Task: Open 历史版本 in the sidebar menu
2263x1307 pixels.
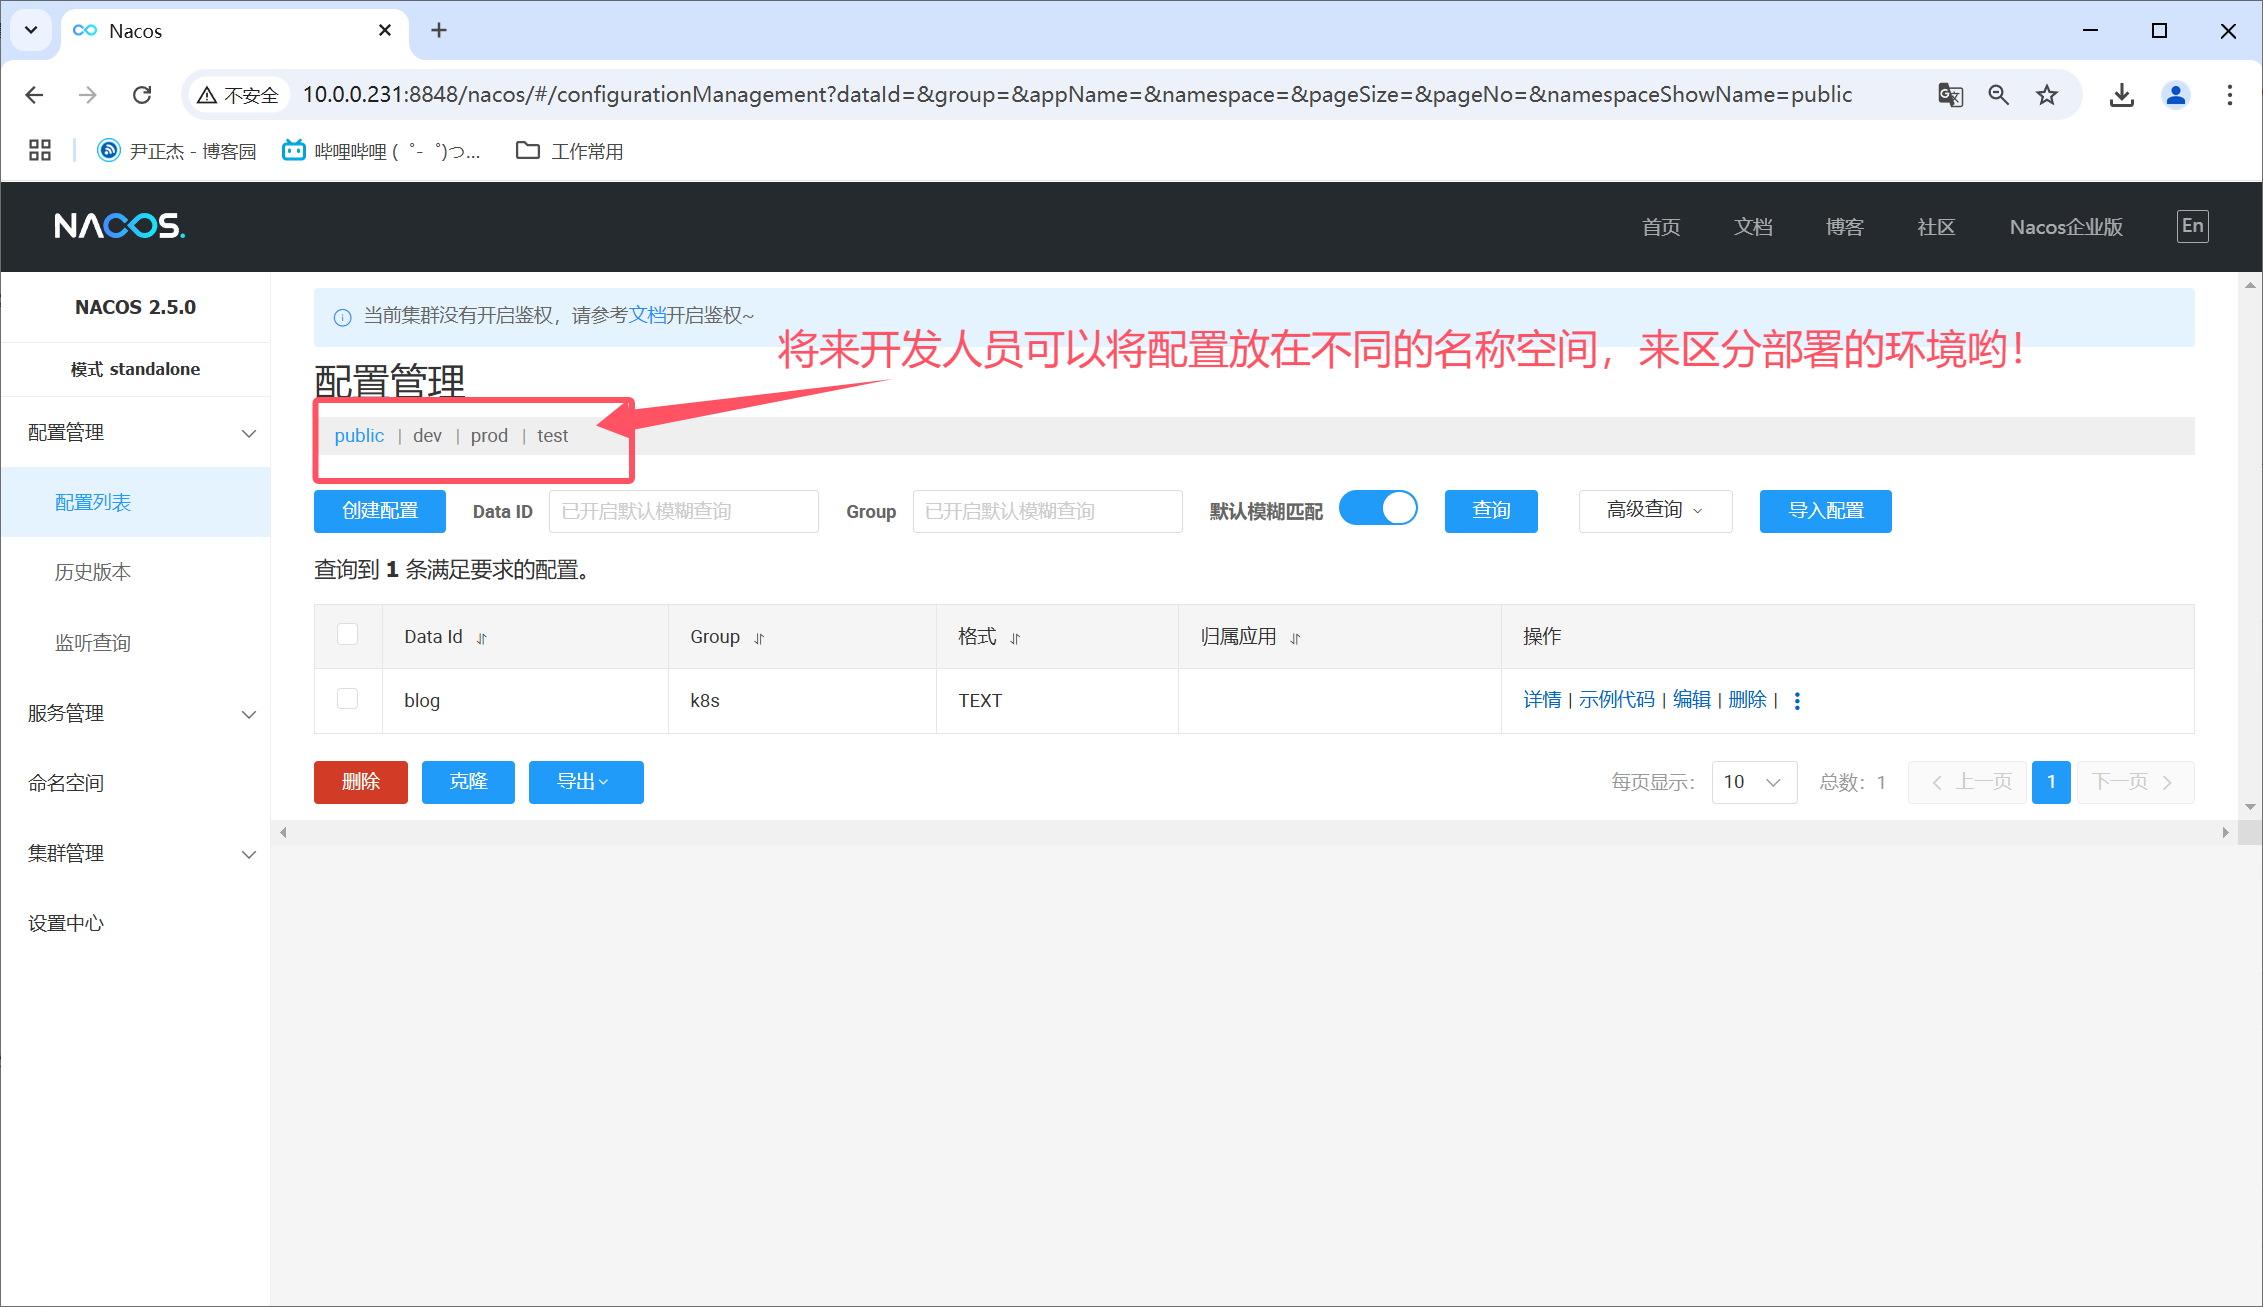Action: coord(93,572)
